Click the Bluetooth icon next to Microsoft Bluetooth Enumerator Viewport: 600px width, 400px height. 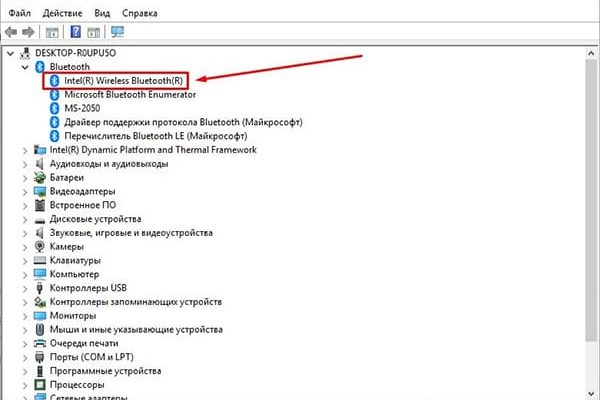(55, 95)
